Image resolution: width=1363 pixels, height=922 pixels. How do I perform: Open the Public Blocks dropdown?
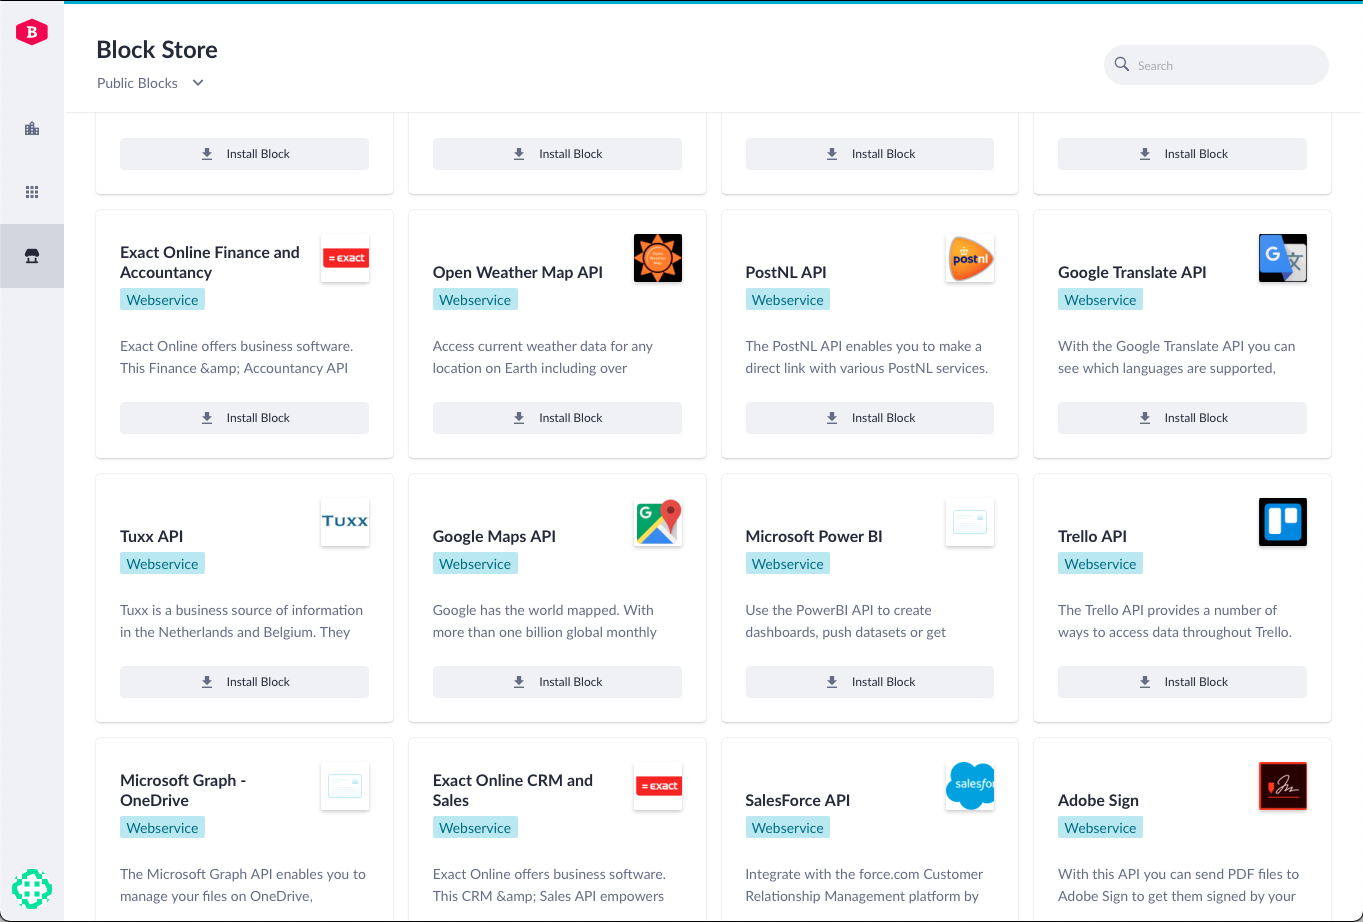pyautogui.click(x=137, y=83)
